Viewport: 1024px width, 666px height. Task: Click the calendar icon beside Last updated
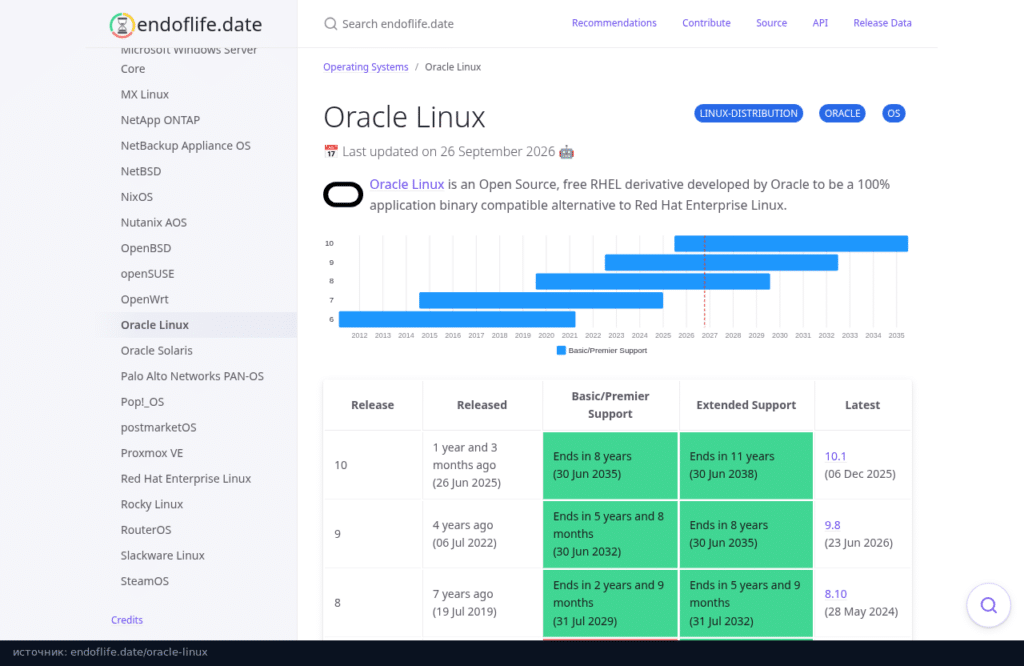[331, 151]
